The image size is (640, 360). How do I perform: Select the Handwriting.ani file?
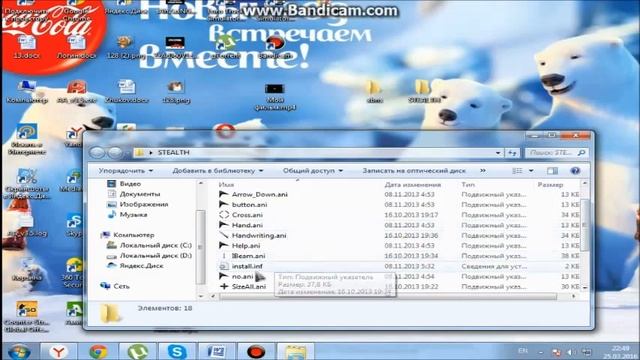coord(259,235)
